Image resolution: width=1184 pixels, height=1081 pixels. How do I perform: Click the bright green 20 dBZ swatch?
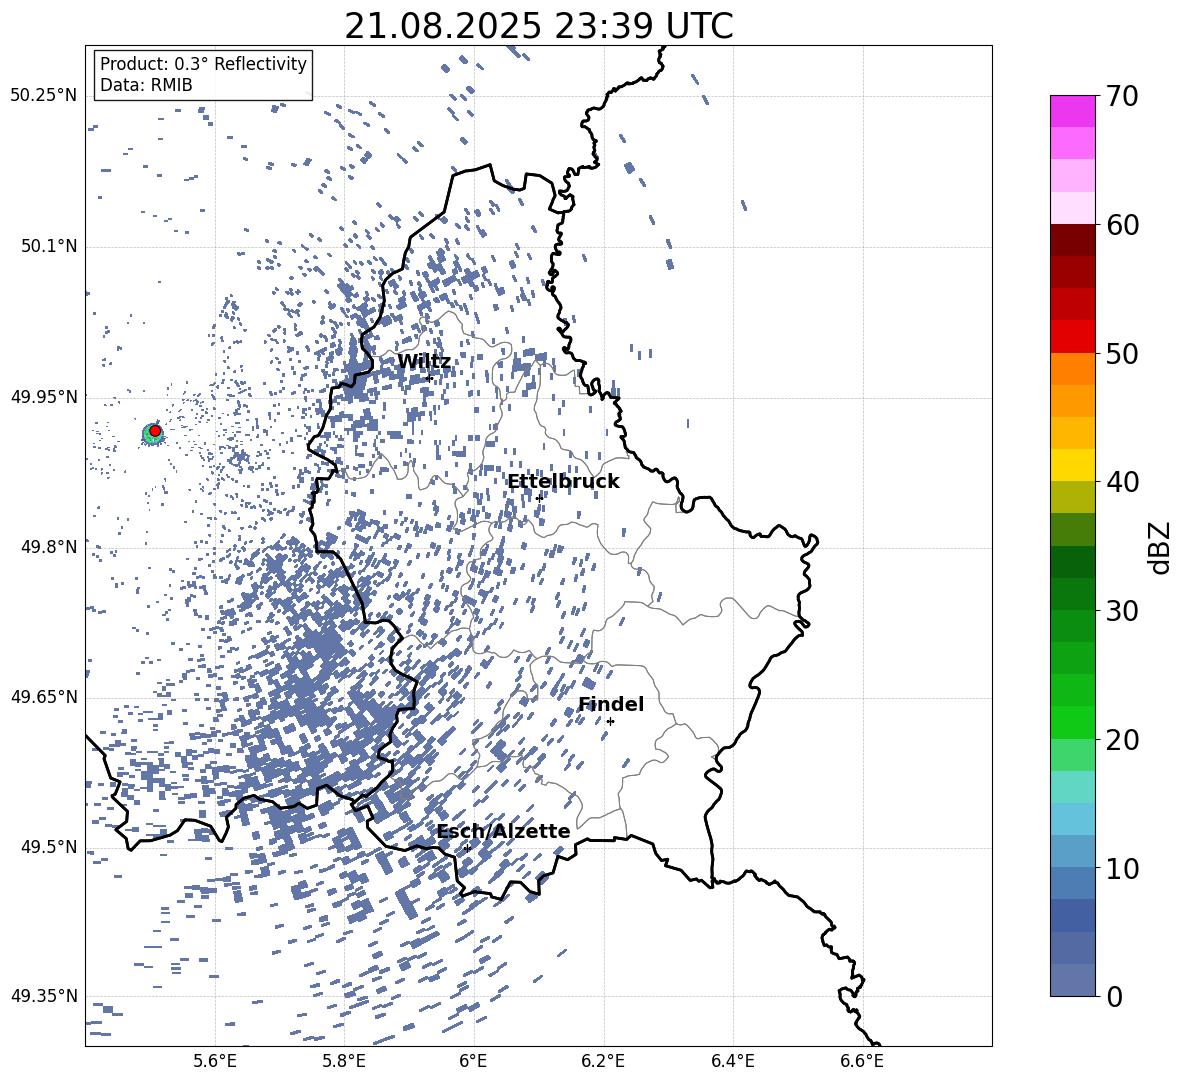point(1072,722)
